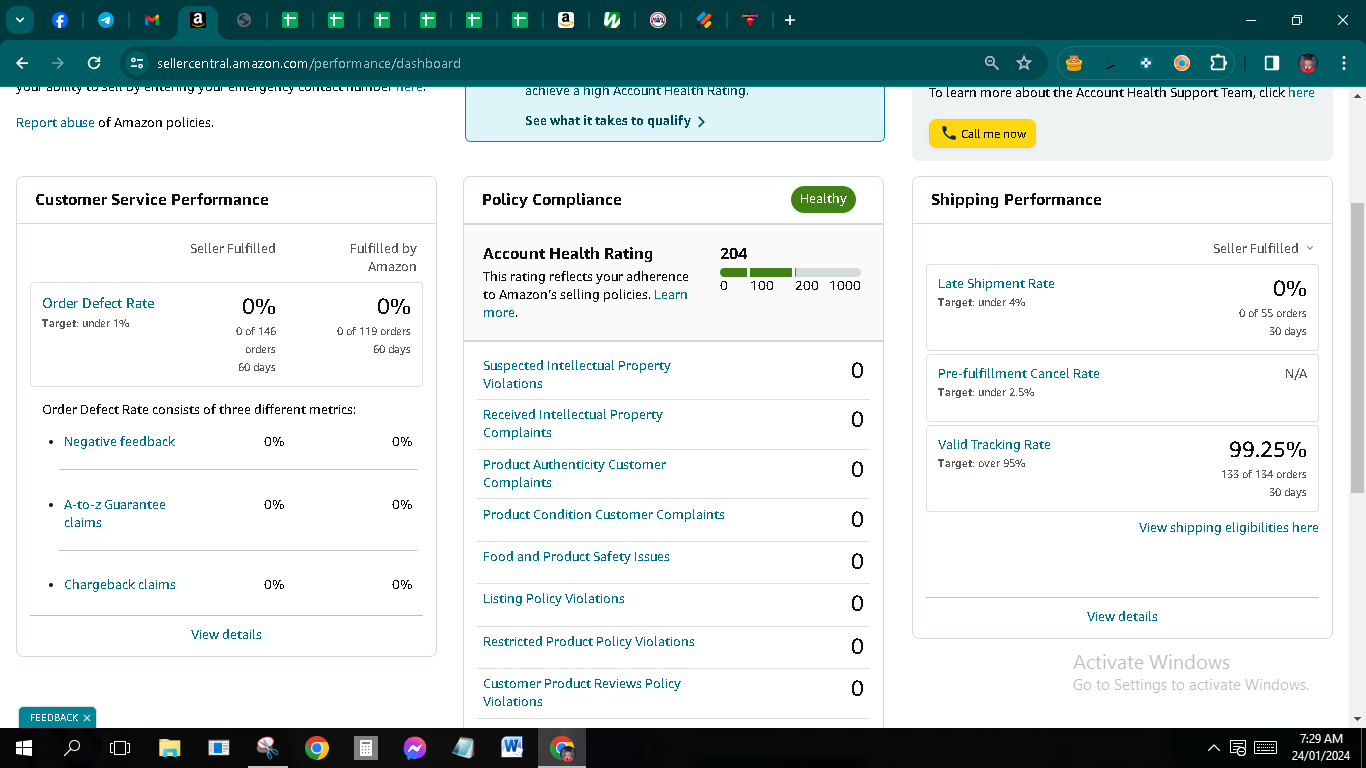1366x768 pixels.
Task: Open A-to-z Guarantee claims
Action: coord(115,513)
